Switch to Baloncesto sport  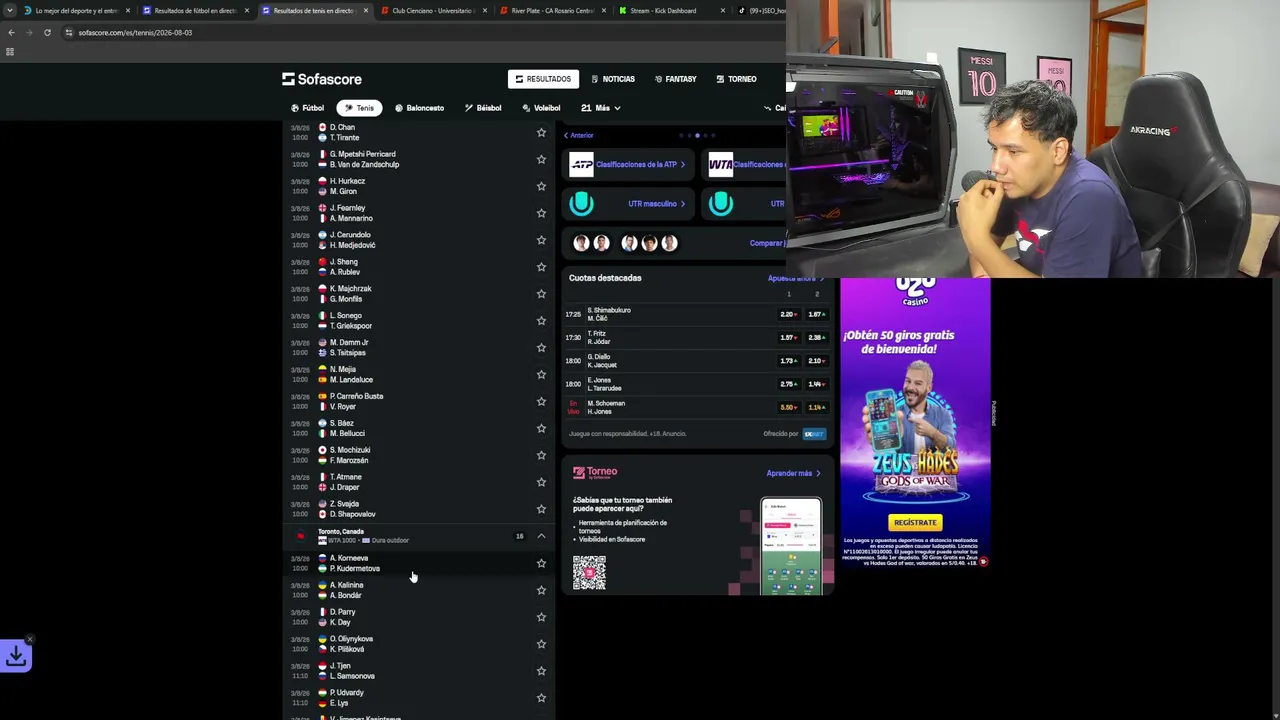(420, 108)
